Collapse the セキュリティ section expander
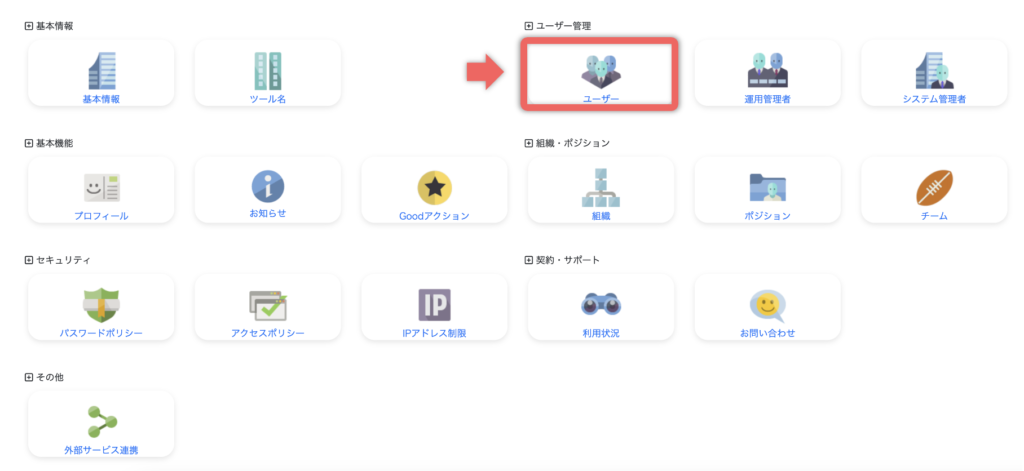The width and height of the screenshot is (1024, 471). coord(29,260)
